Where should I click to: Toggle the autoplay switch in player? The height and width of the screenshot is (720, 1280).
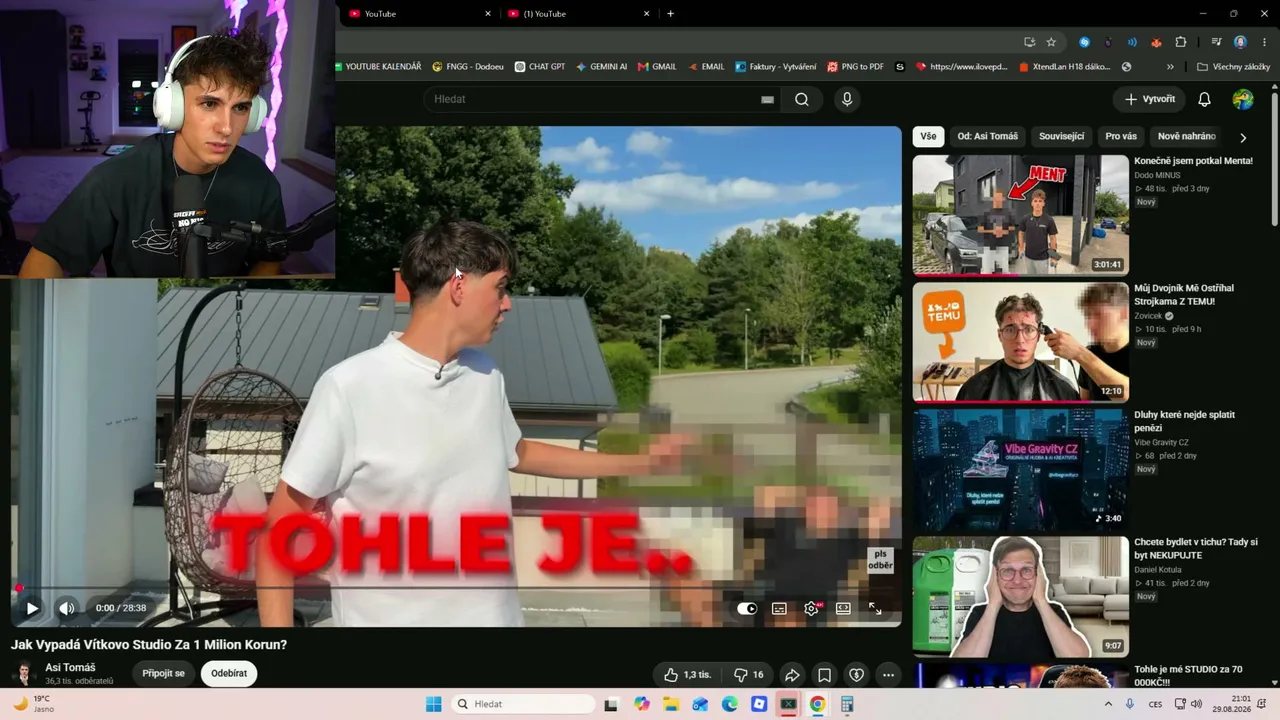coord(747,608)
